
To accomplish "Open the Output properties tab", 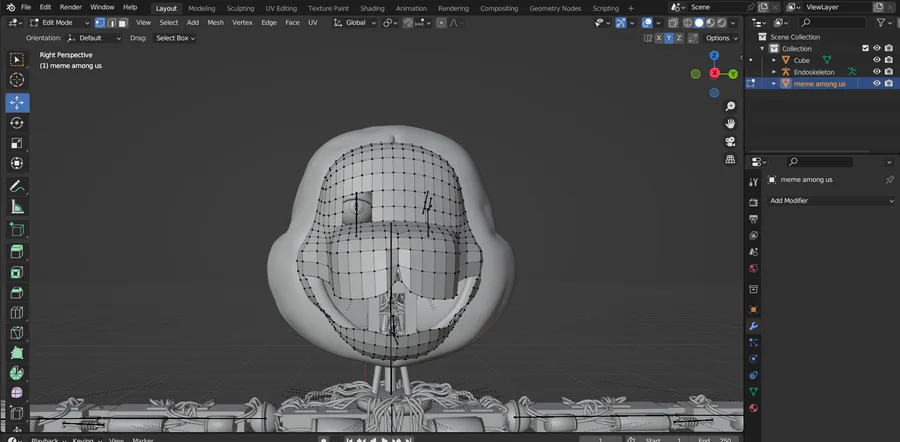I will 754,219.
